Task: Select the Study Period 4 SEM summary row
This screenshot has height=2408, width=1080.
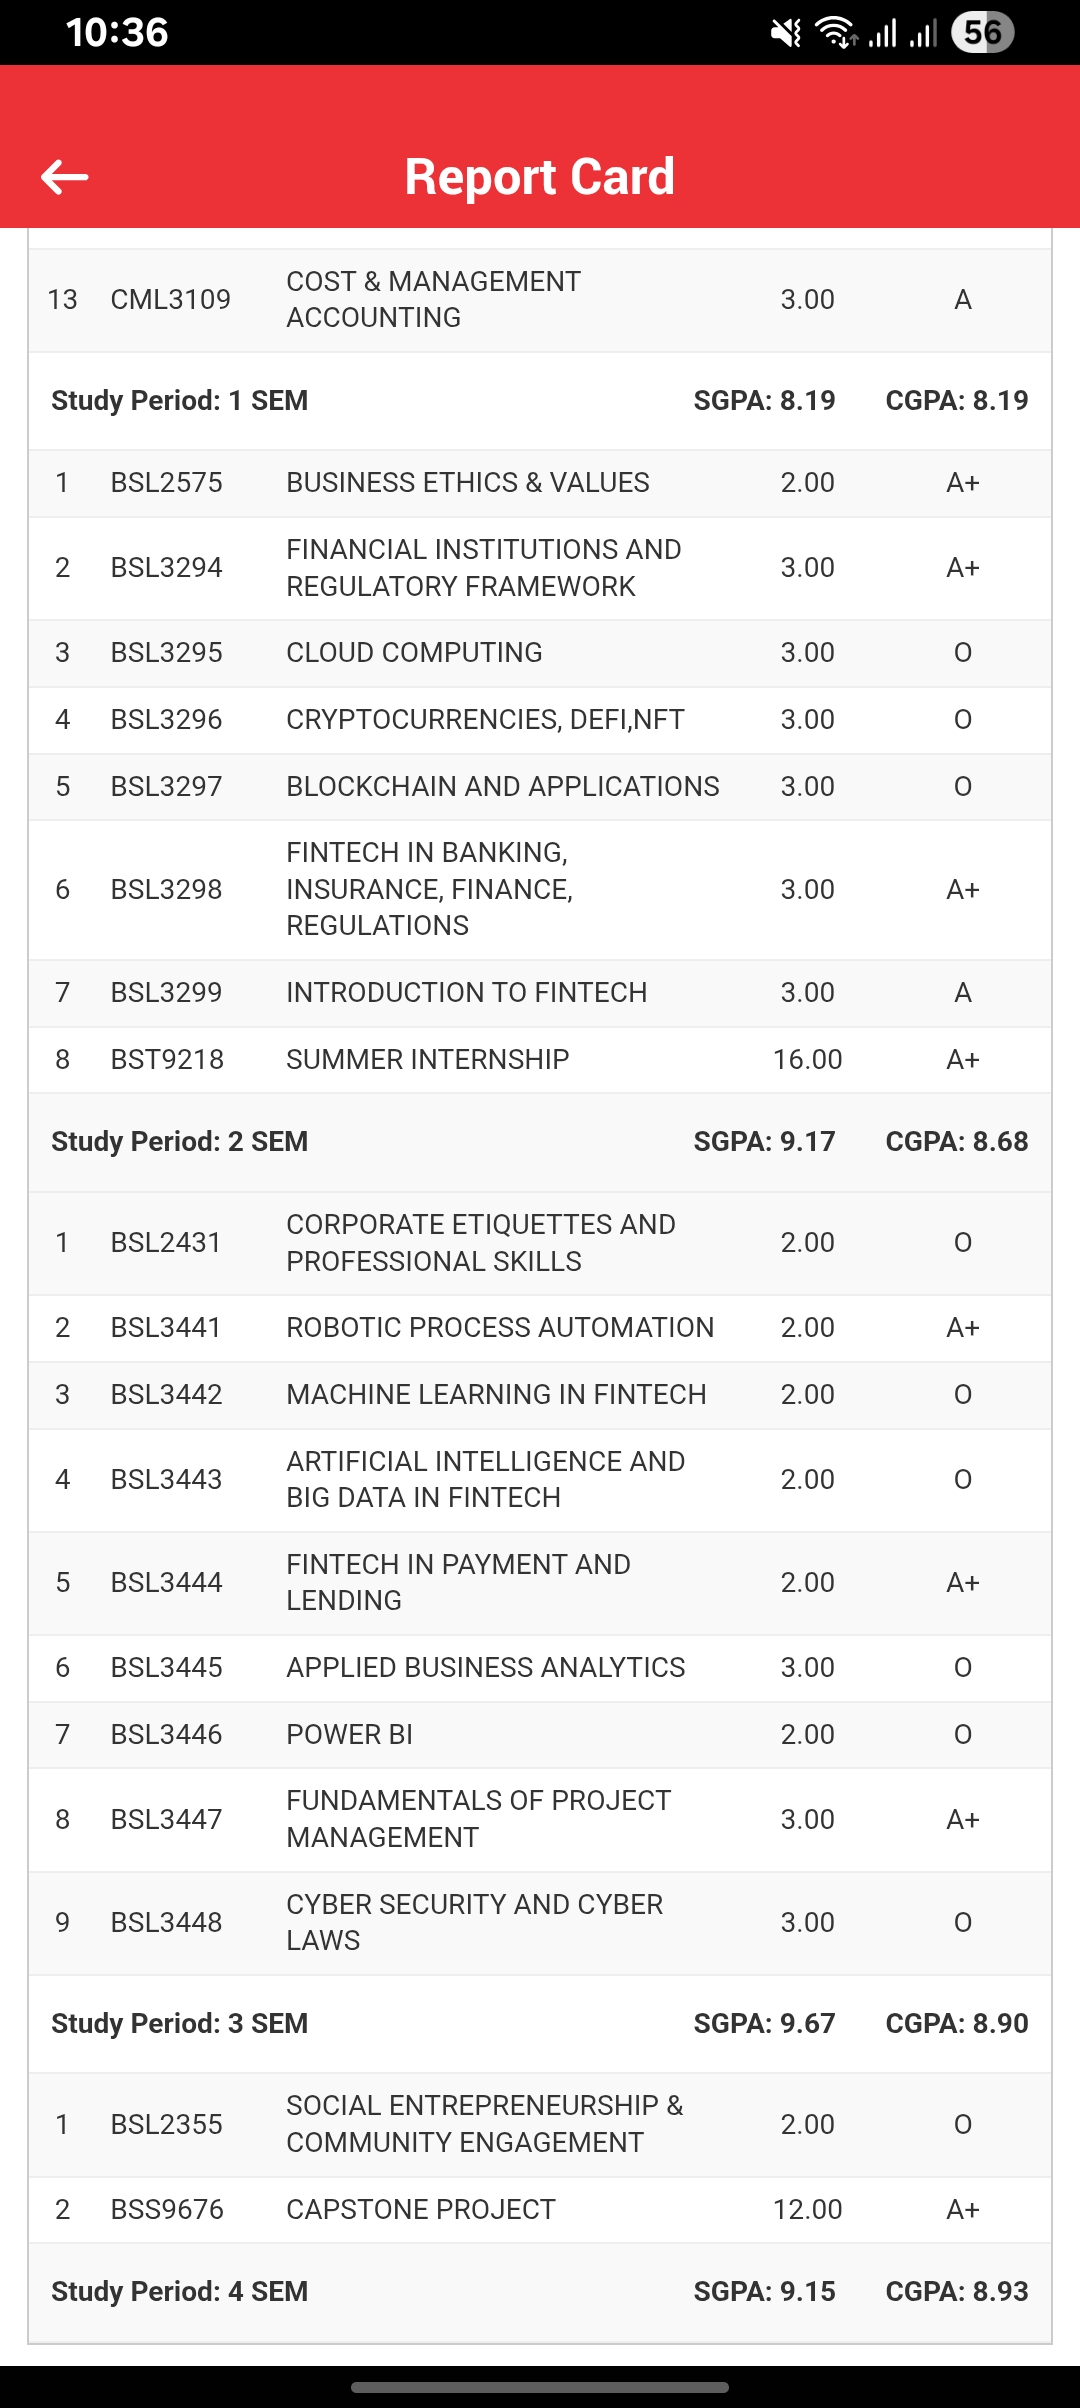Action: pyautogui.click(x=540, y=2292)
